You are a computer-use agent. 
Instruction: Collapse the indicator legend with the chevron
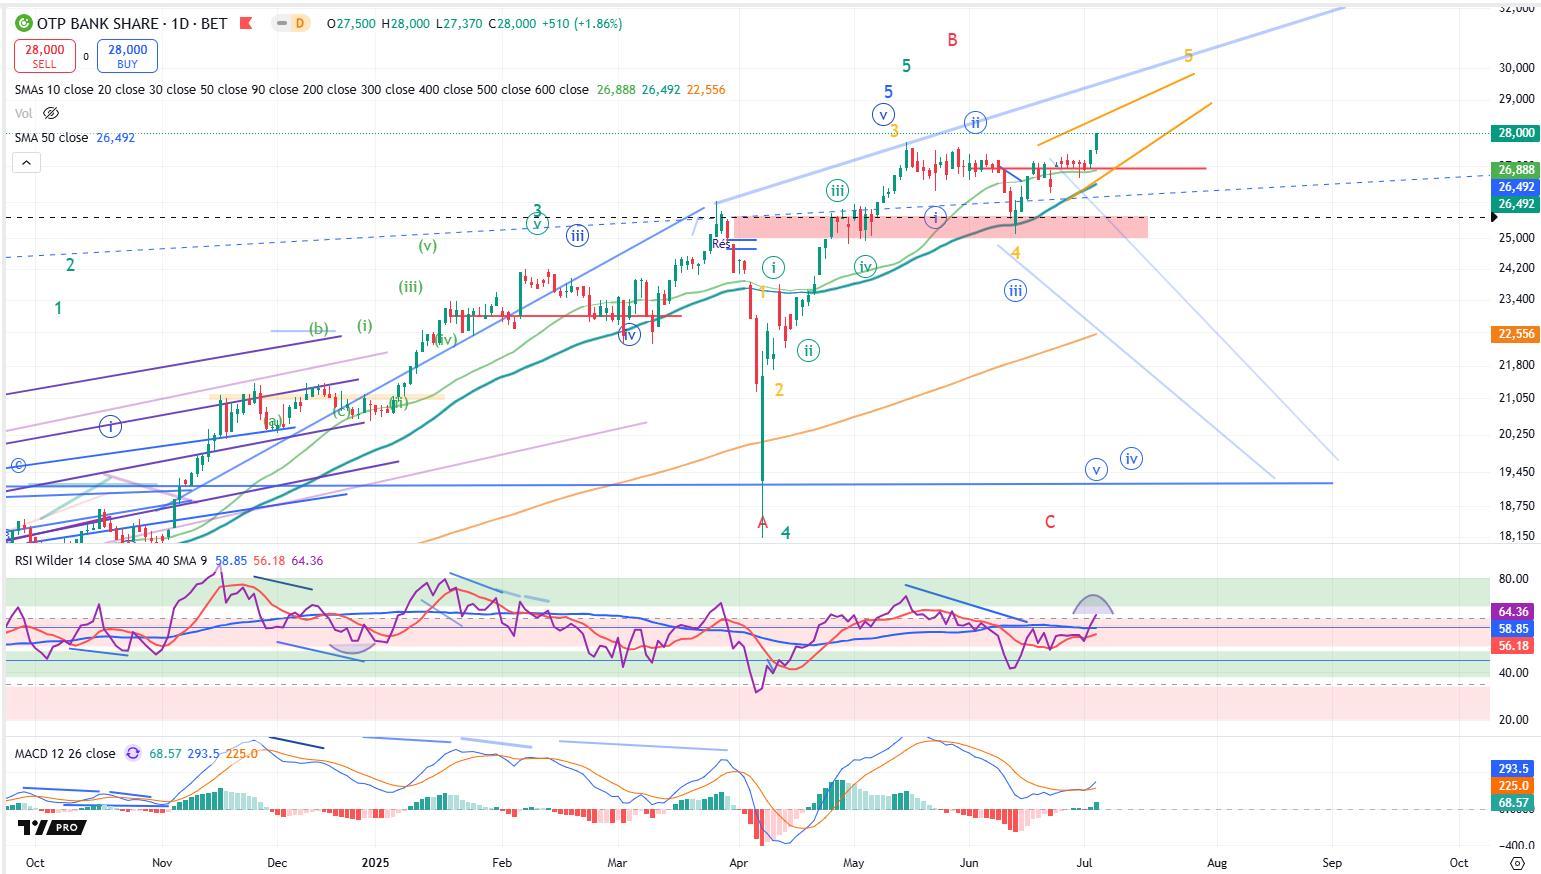click(x=26, y=163)
